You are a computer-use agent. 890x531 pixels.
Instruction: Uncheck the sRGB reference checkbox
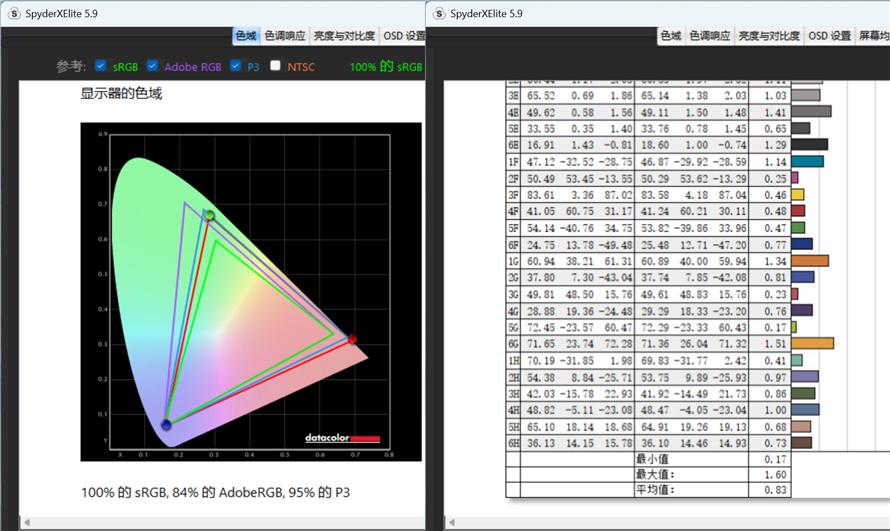tap(100, 66)
